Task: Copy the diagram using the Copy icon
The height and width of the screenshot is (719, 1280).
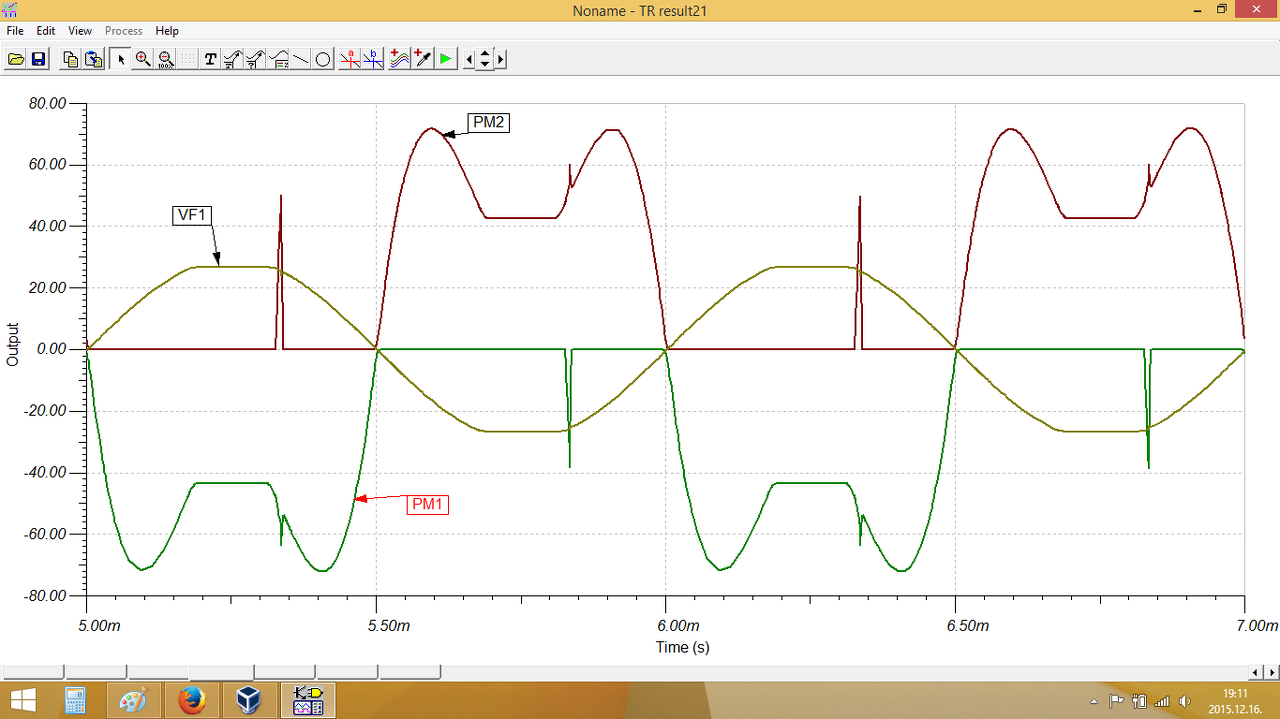Action: [70, 59]
